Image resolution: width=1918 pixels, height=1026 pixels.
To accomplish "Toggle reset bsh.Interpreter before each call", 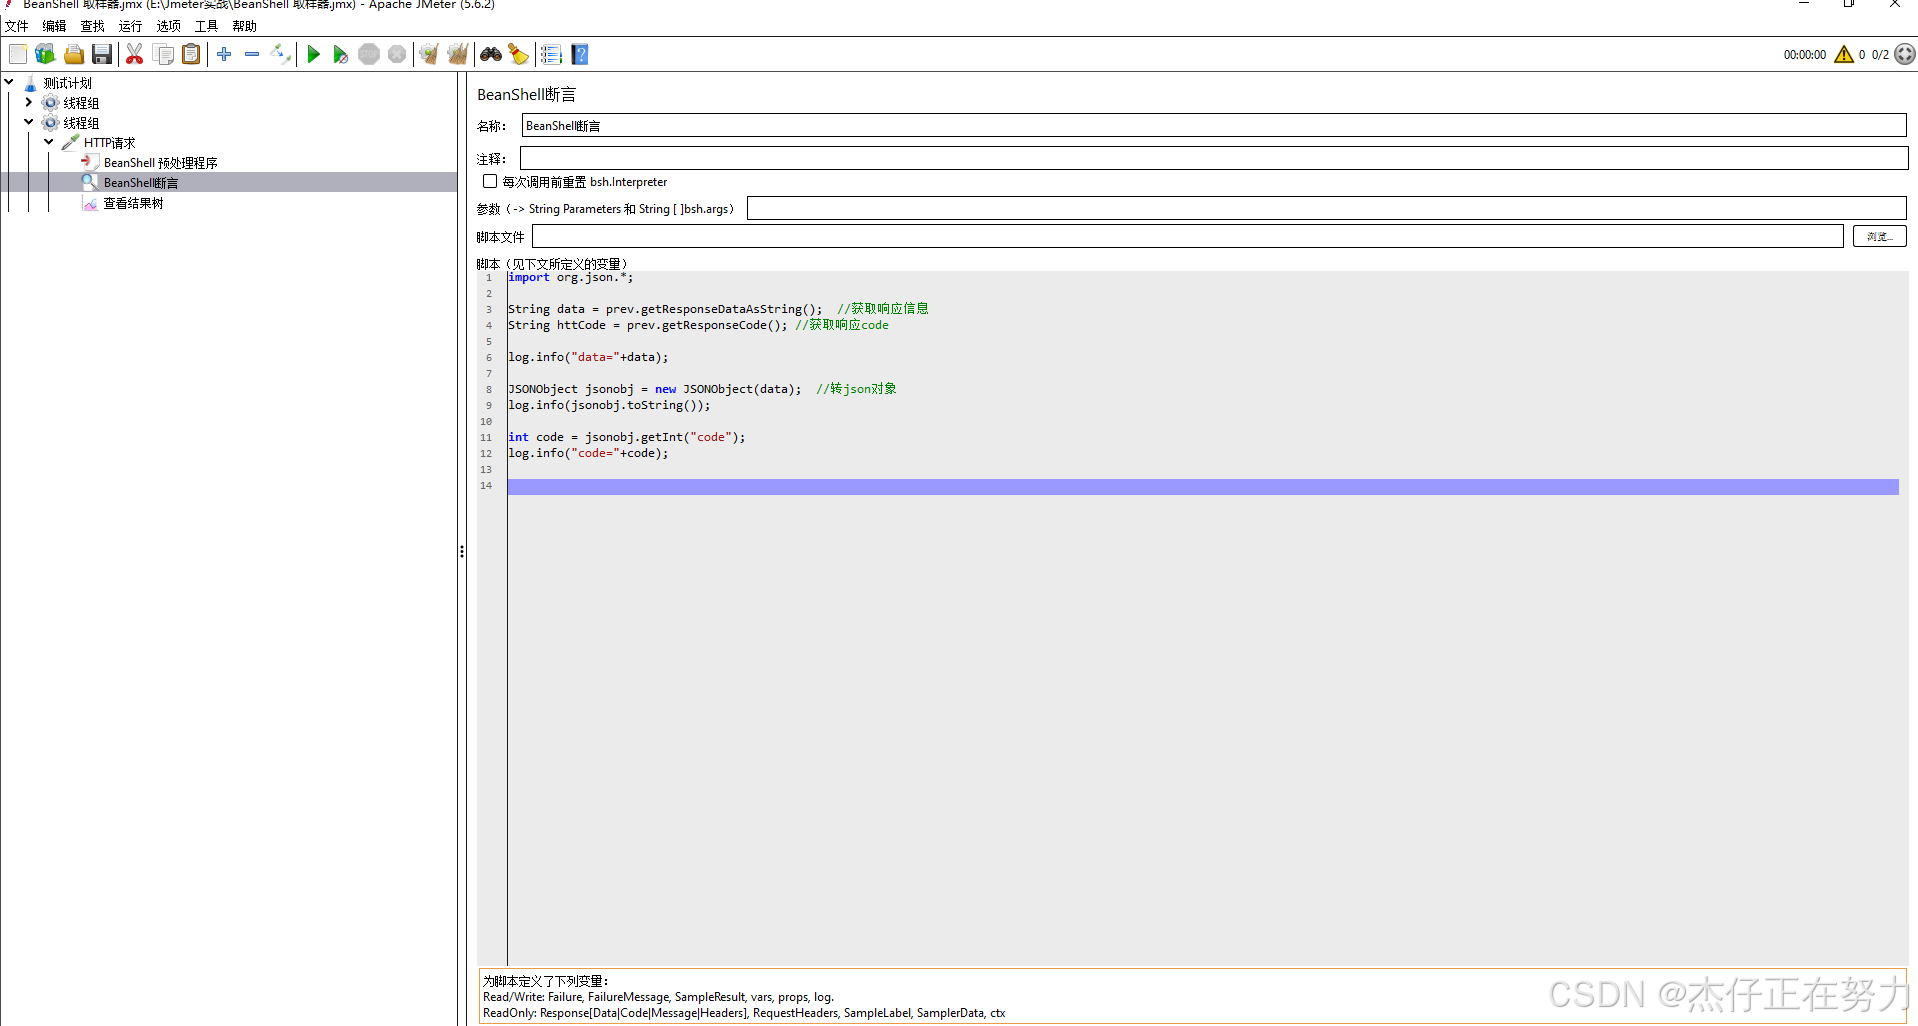I will (x=490, y=181).
